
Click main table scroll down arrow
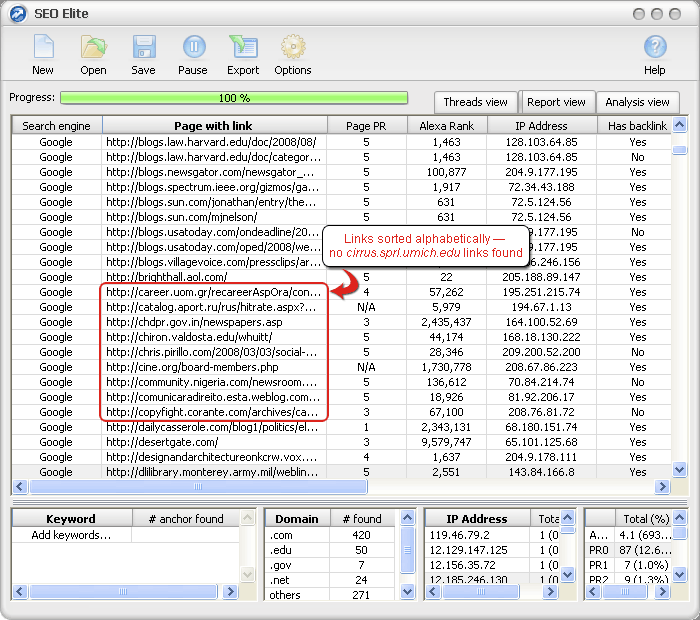click(x=679, y=470)
